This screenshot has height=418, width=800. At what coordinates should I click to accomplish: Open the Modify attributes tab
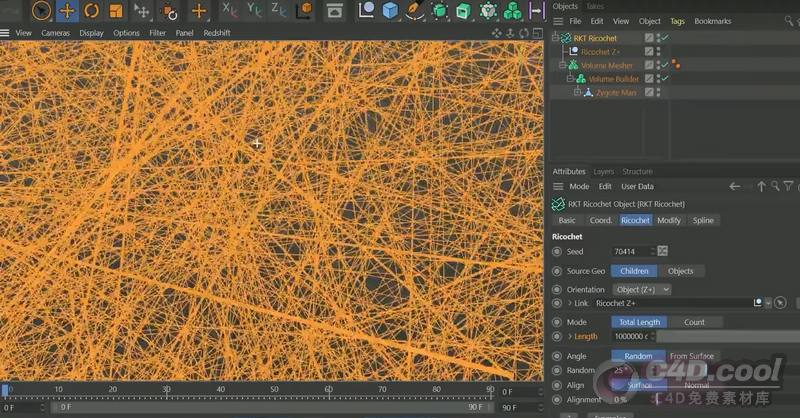(669, 220)
